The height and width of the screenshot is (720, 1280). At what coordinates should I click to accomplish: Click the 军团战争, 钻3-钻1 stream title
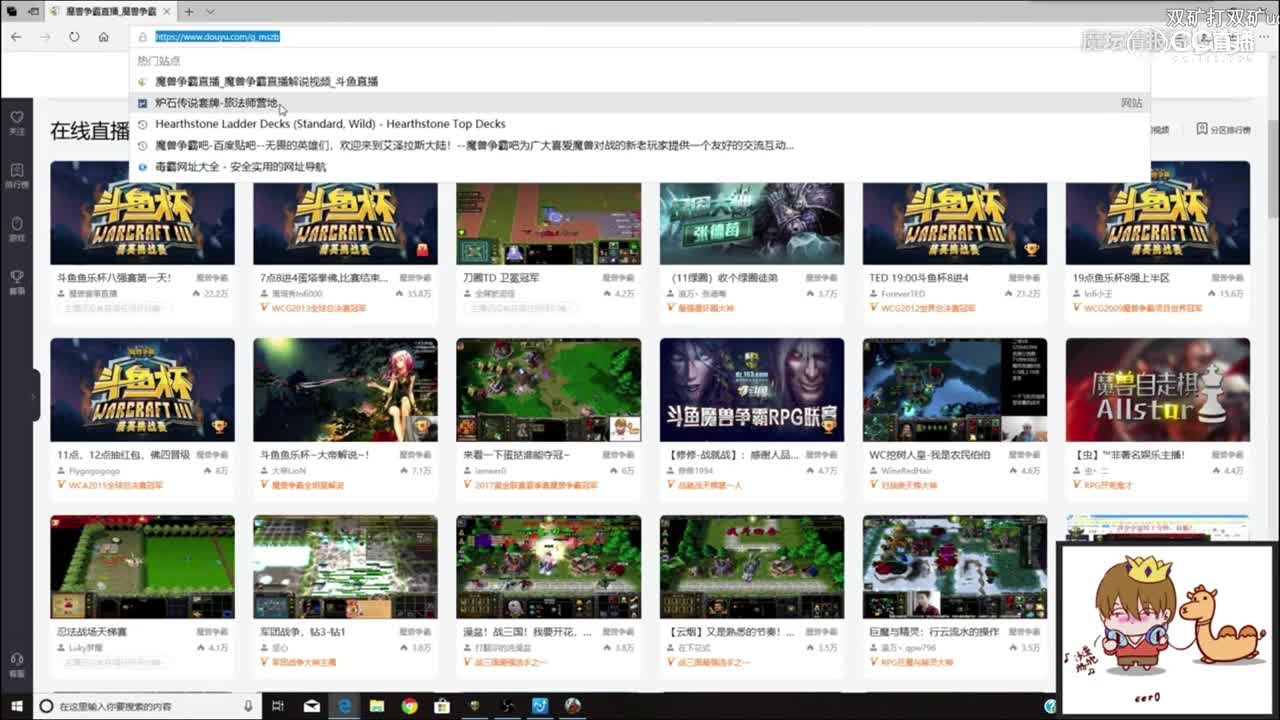pos(304,632)
